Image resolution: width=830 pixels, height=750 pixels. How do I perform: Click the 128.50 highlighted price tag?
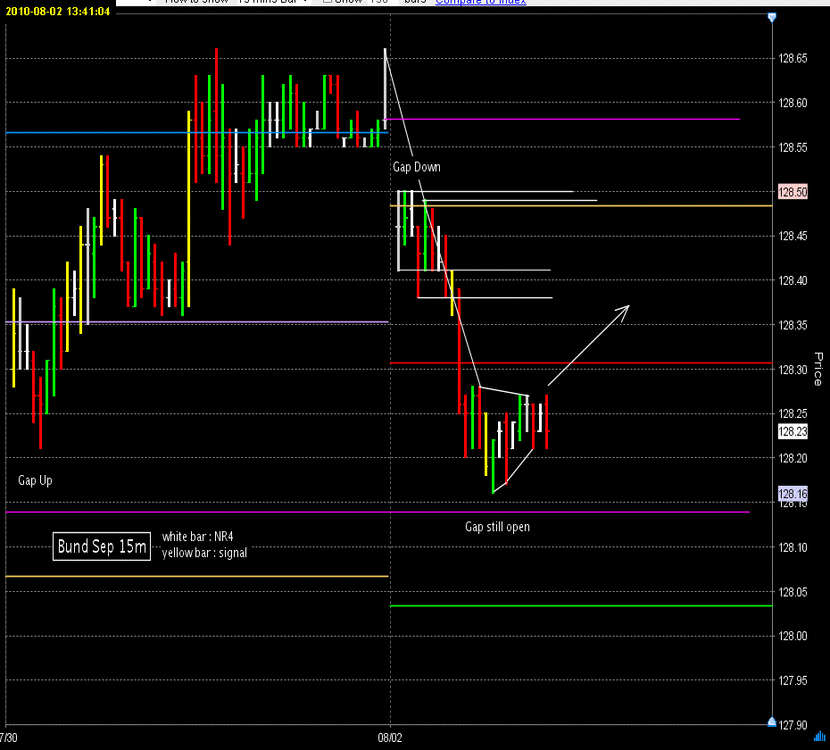tap(793, 192)
